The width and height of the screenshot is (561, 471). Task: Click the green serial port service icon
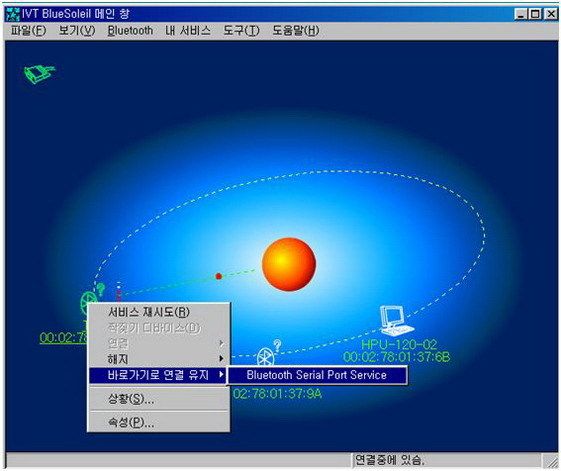pos(39,74)
